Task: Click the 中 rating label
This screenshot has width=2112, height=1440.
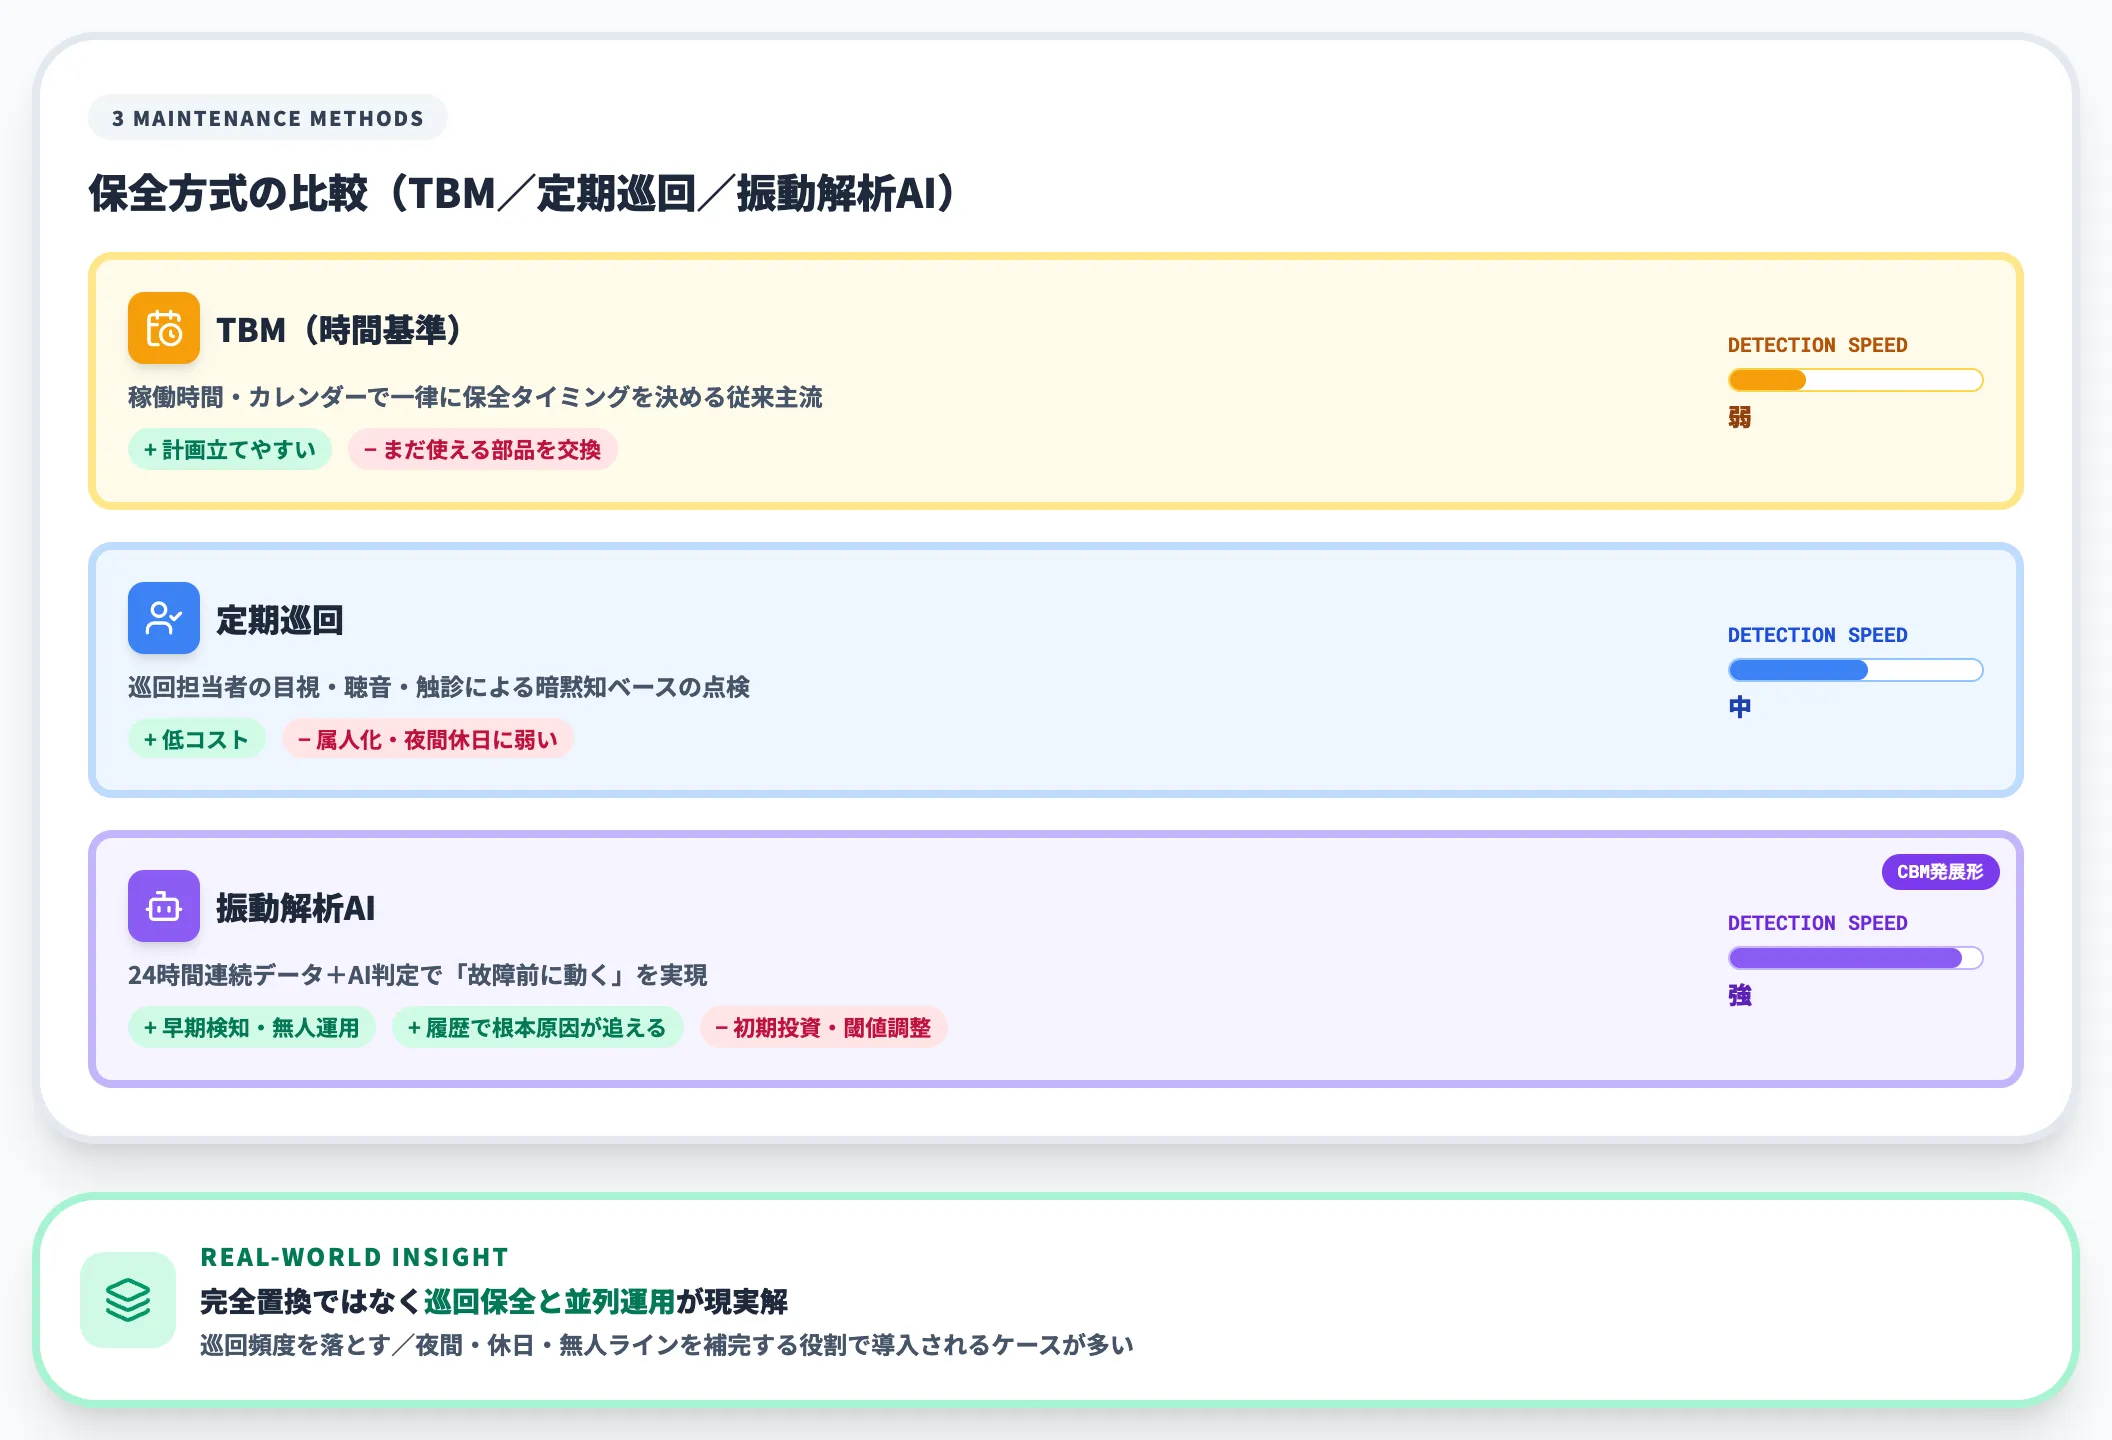Action: (x=1740, y=708)
